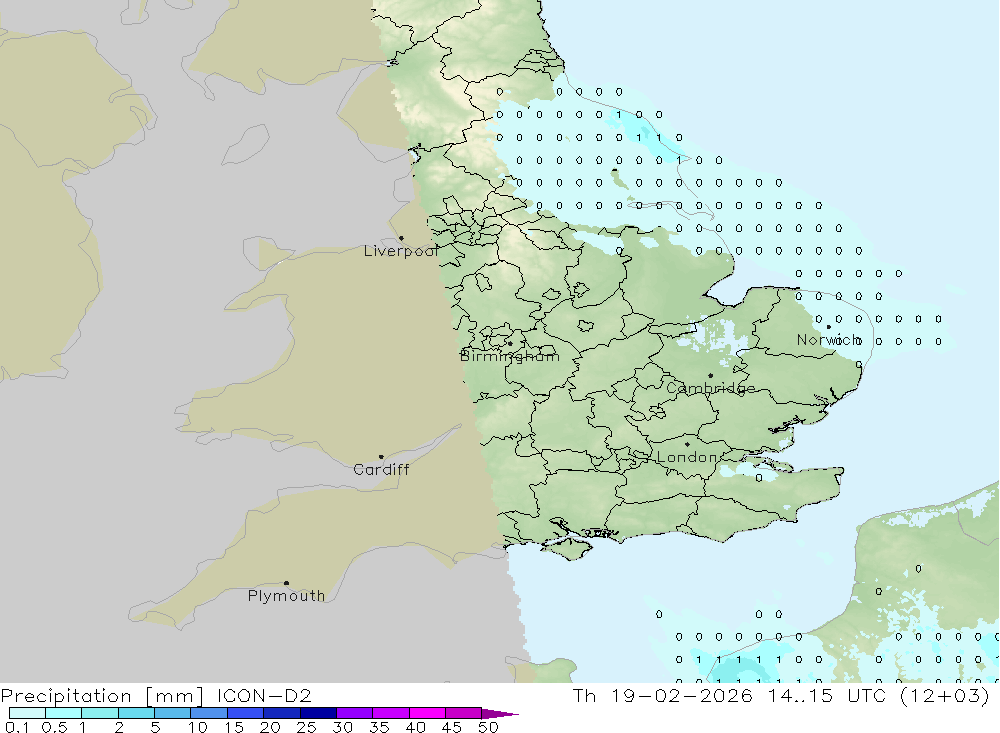The width and height of the screenshot is (1000, 733).
Task: Select the city marker dot above Cambridge label
Action: click(710, 376)
